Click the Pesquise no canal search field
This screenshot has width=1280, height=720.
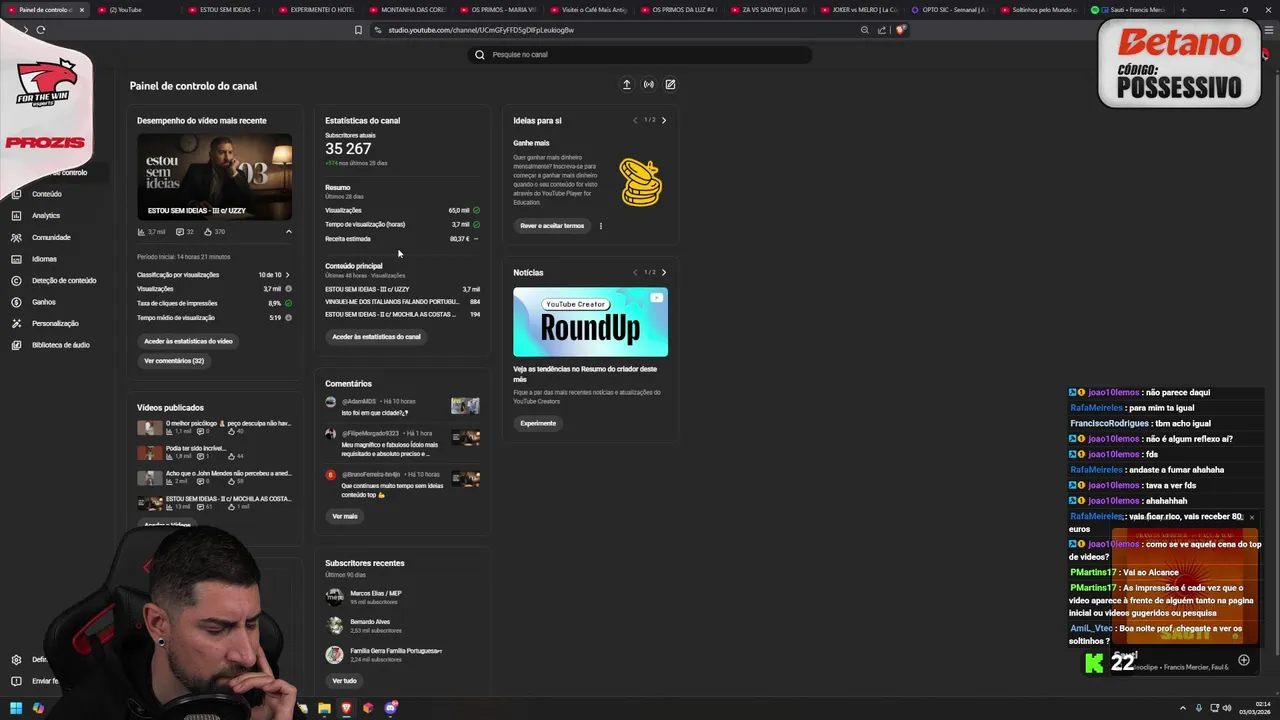(x=640, y=55)
